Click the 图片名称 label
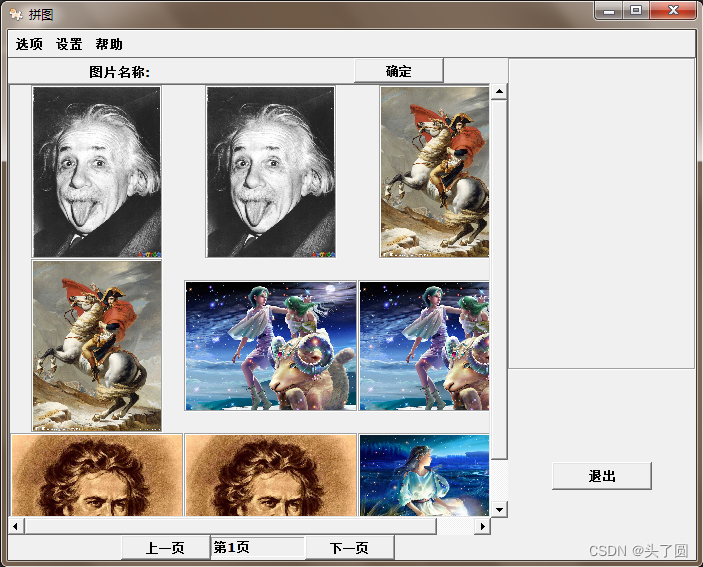The height and width of the screenshot is (567, 703). click(x=119, y=72)
